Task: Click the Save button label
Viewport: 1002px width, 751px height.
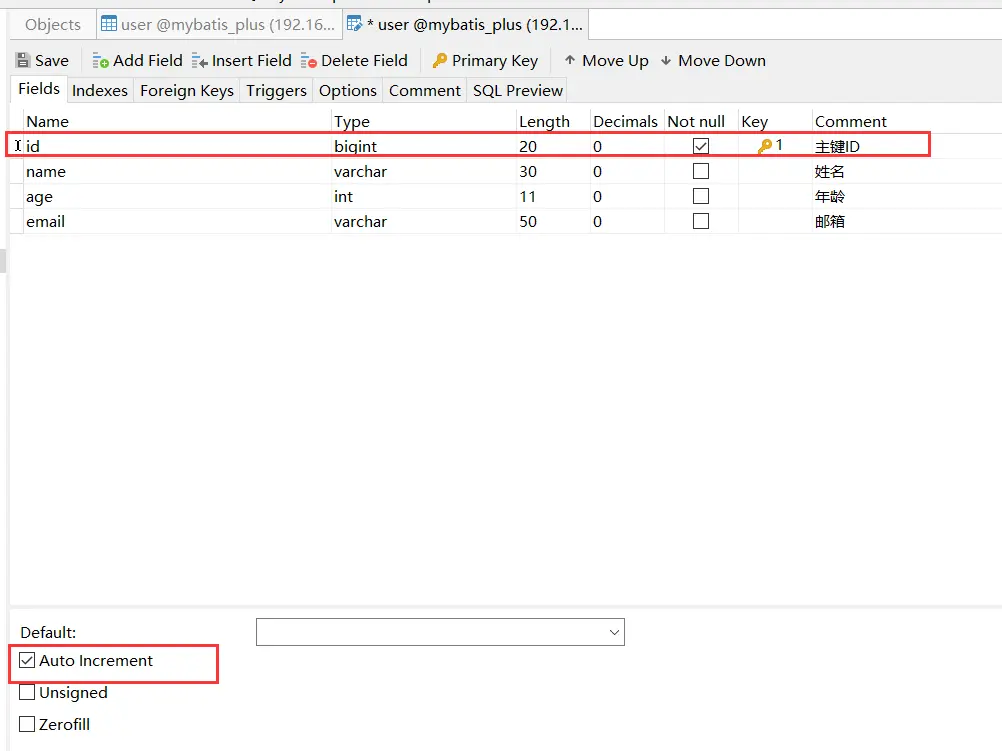Action: pos(52,61)
